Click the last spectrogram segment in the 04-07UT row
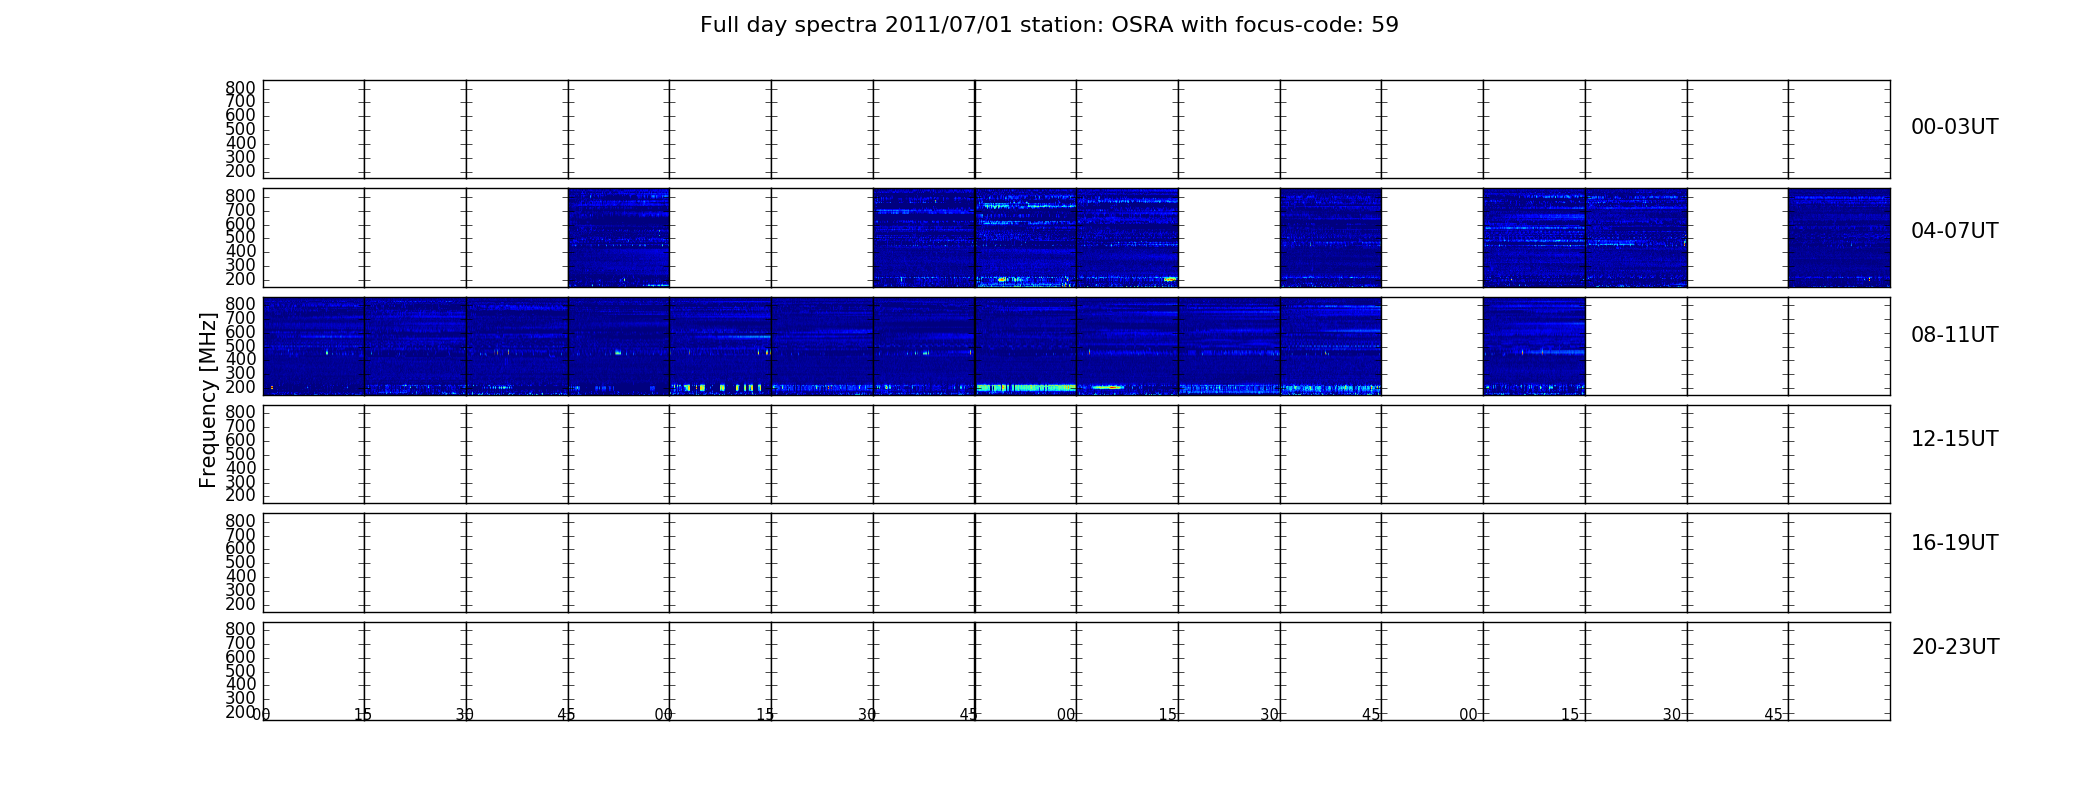Image resolution: width=2100 pixels, height=800 pixels. tap(1839, 238)
